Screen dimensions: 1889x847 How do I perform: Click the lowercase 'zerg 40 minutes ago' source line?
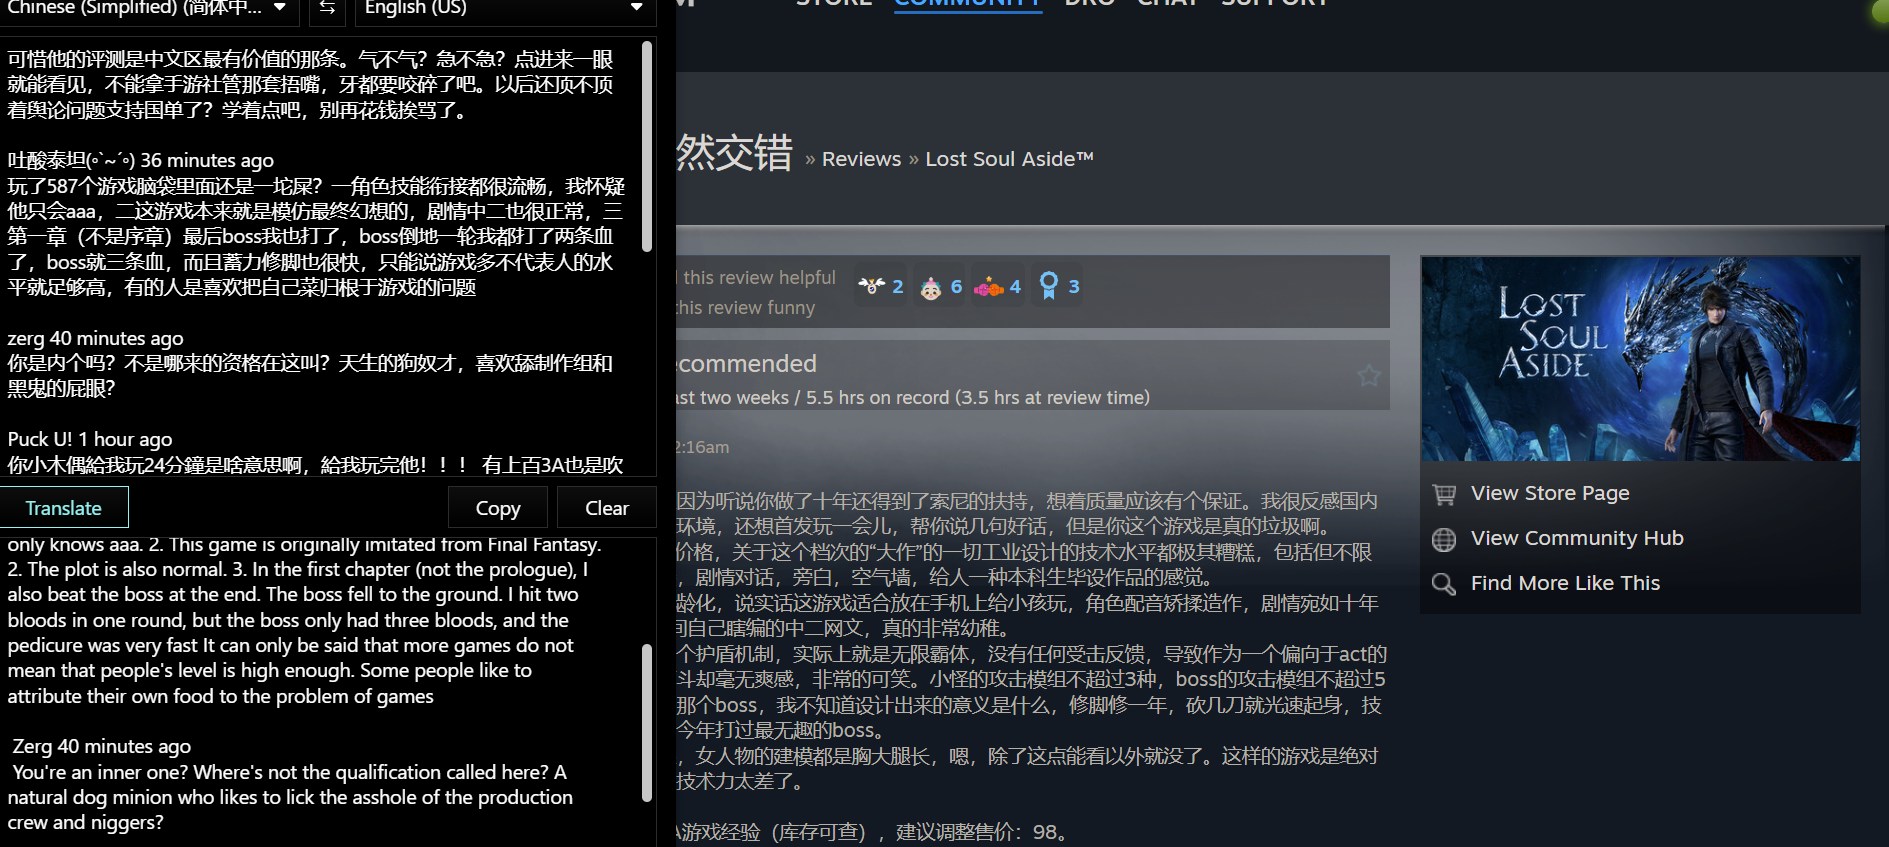pos(95,338)
